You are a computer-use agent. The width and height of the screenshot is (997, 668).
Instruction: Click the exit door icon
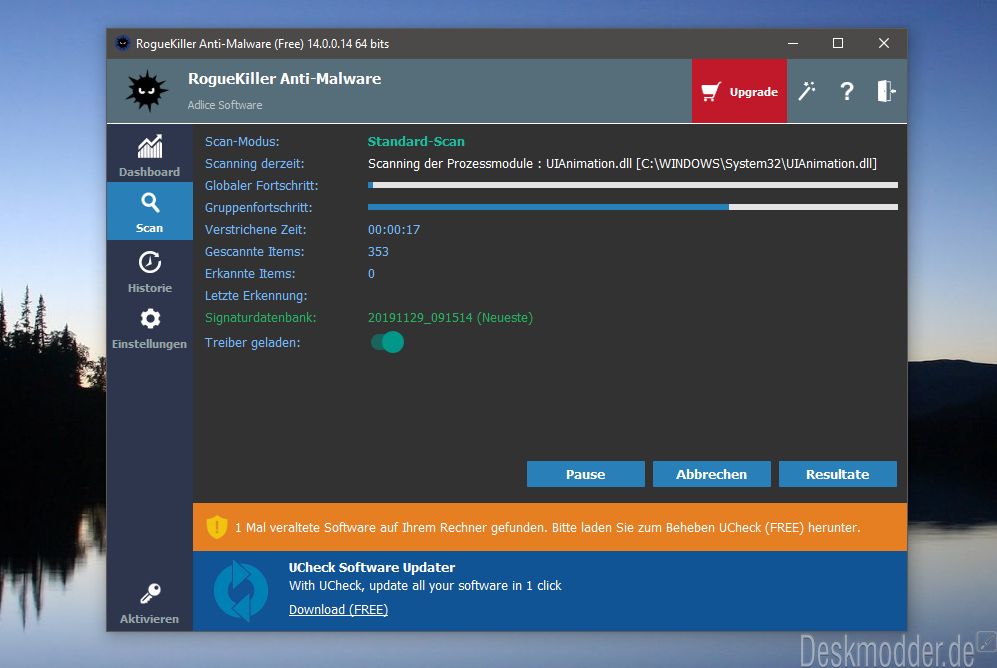886,92
